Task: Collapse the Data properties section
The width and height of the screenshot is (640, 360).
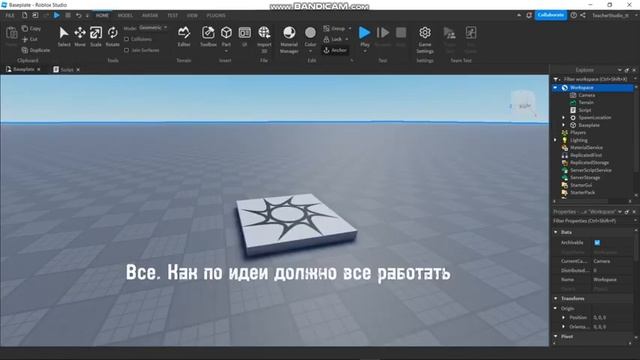Action: 556,232
